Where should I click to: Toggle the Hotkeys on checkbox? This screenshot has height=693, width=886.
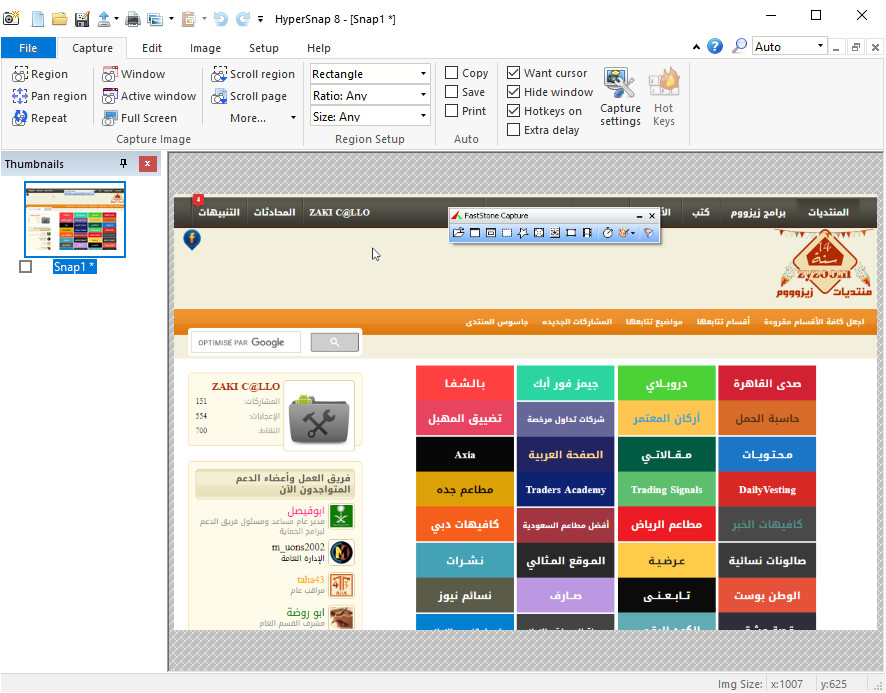point(513,111)
